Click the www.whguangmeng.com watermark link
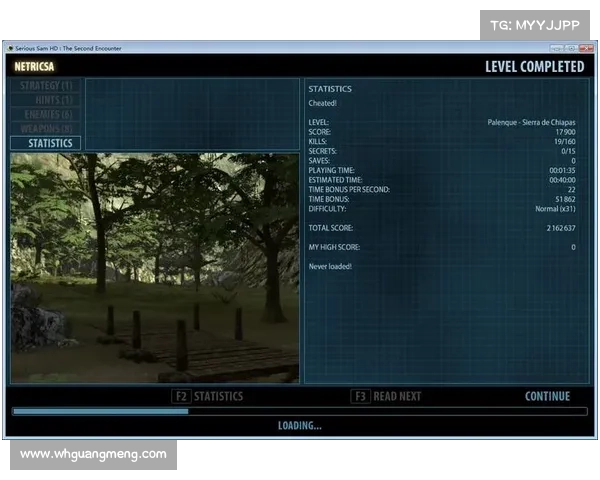Viewport: 600px width, 480px height. click(93, 454)
